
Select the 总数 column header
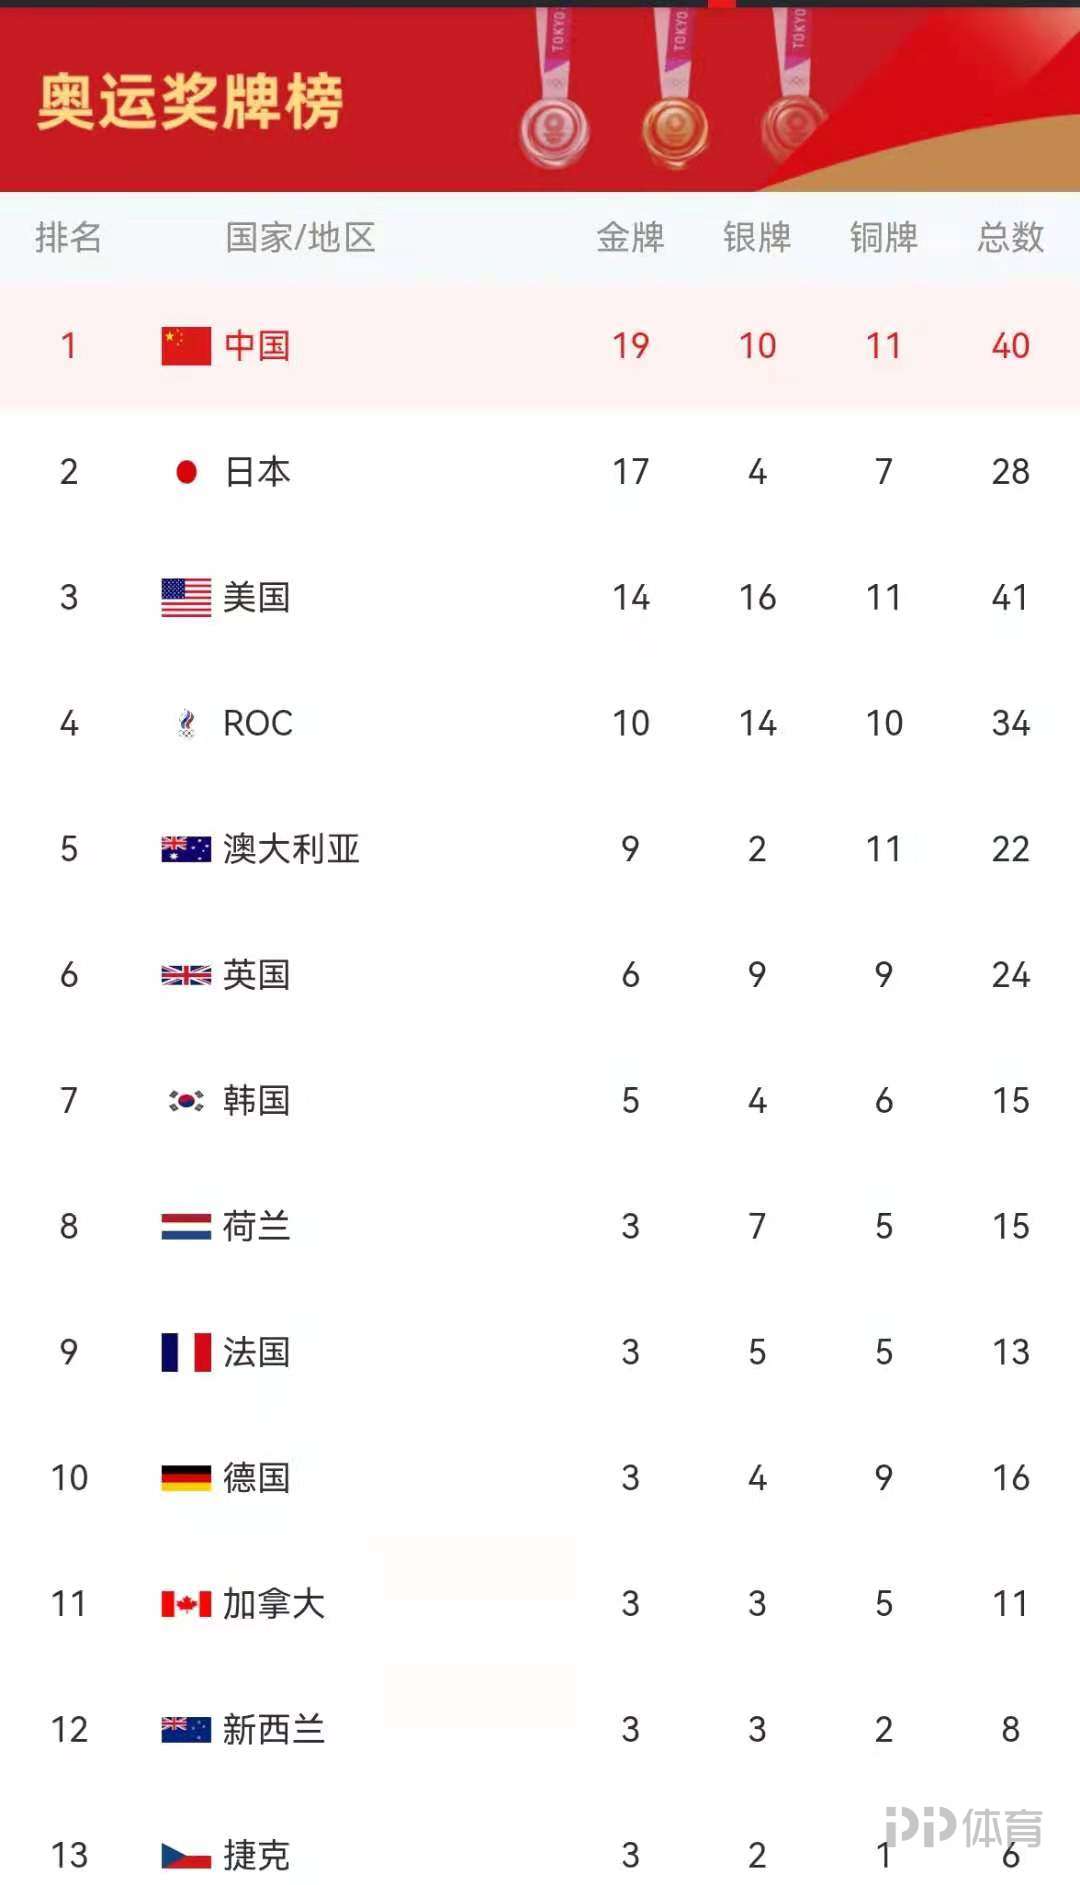coord(1010,238)
